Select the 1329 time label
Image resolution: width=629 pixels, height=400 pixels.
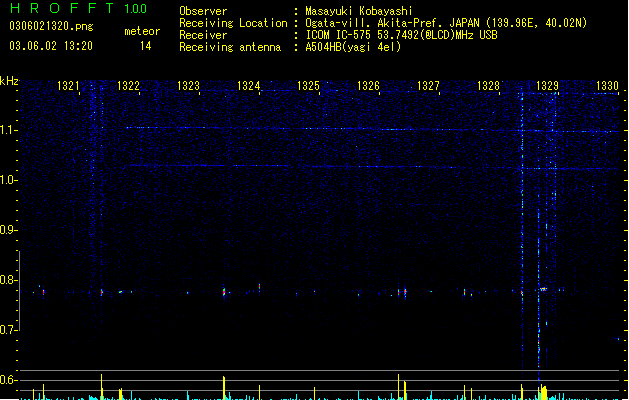[x=548, y=86]
